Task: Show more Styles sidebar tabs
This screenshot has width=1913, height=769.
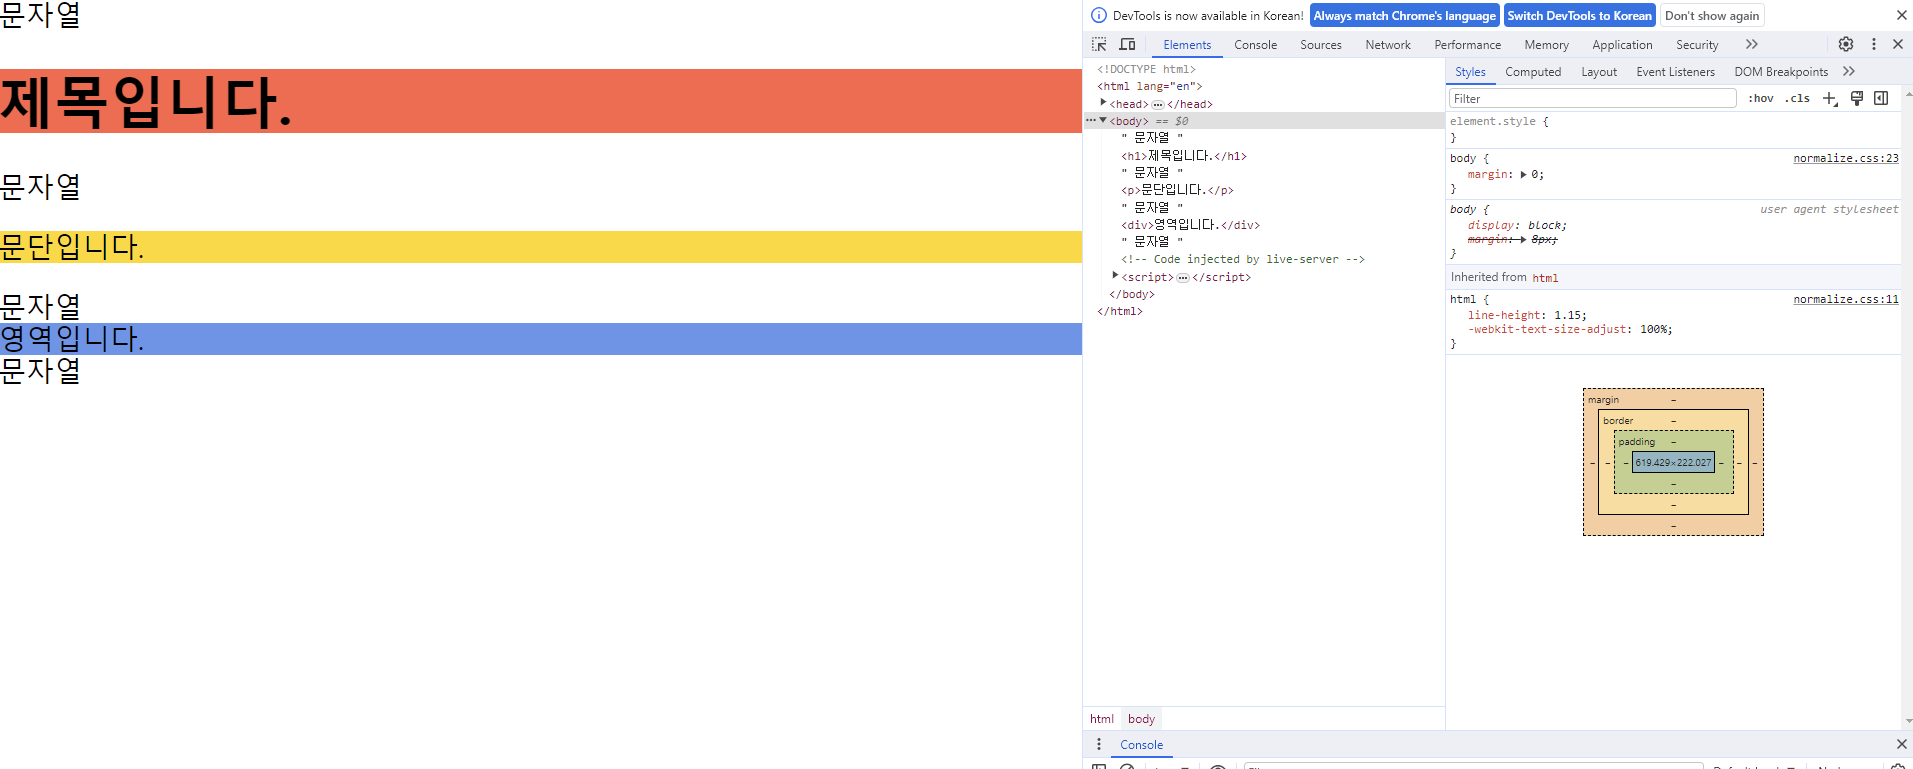Action: coord(1849,71)
